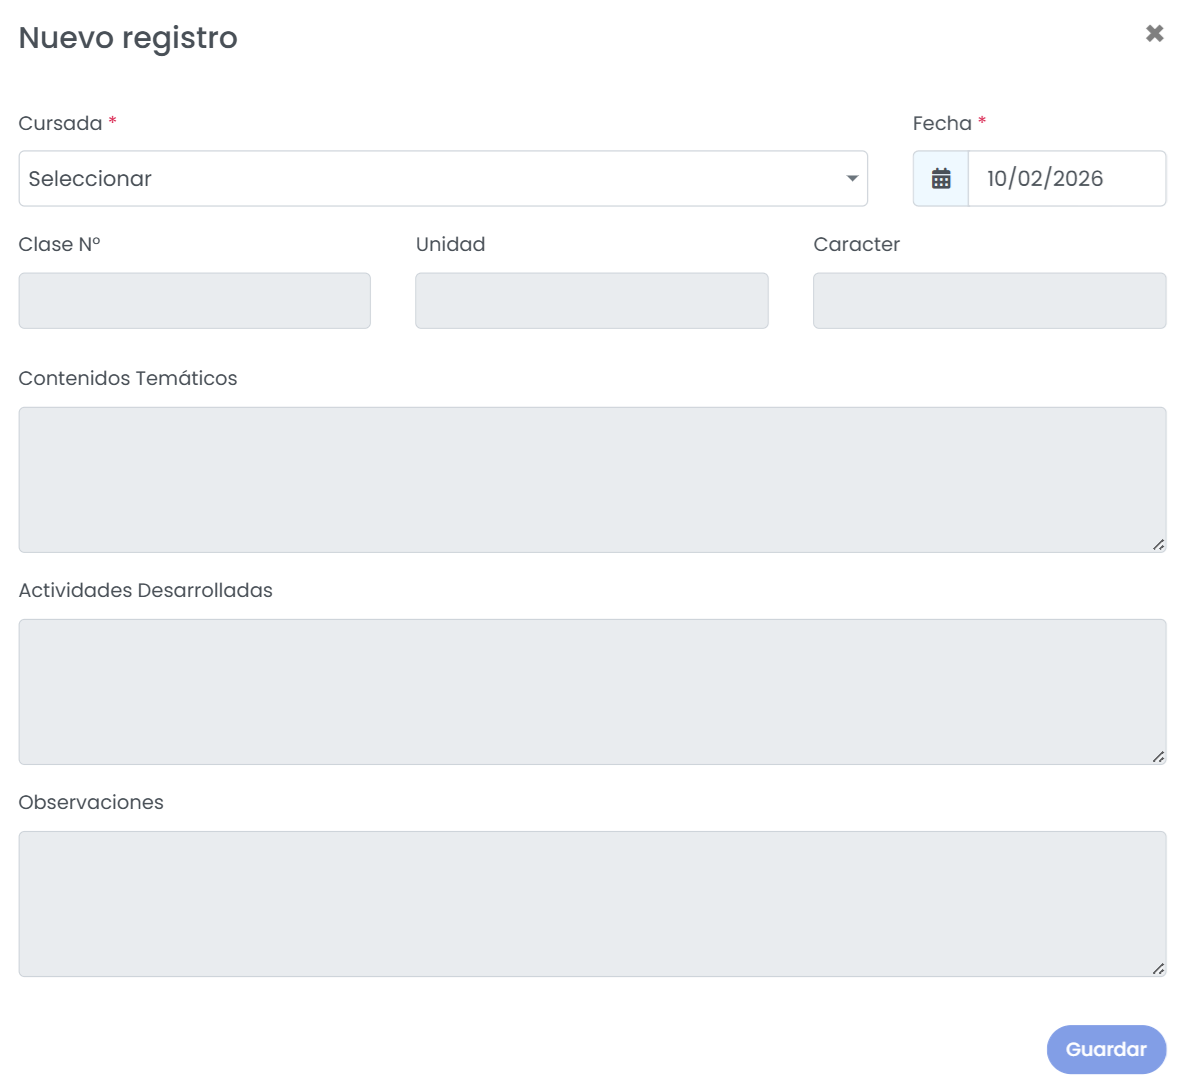
Task: Click the Unidad input field
Action: (592, 301)
